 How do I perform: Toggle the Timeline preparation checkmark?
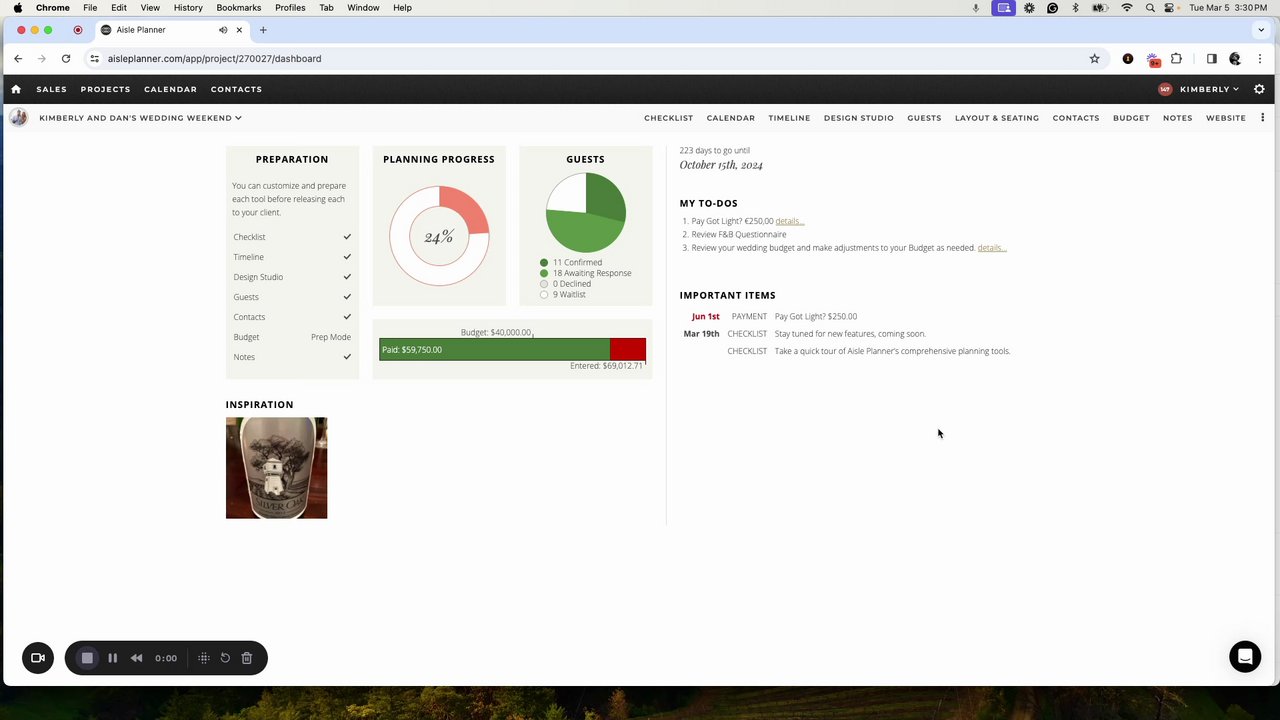(x=347, y=257)
